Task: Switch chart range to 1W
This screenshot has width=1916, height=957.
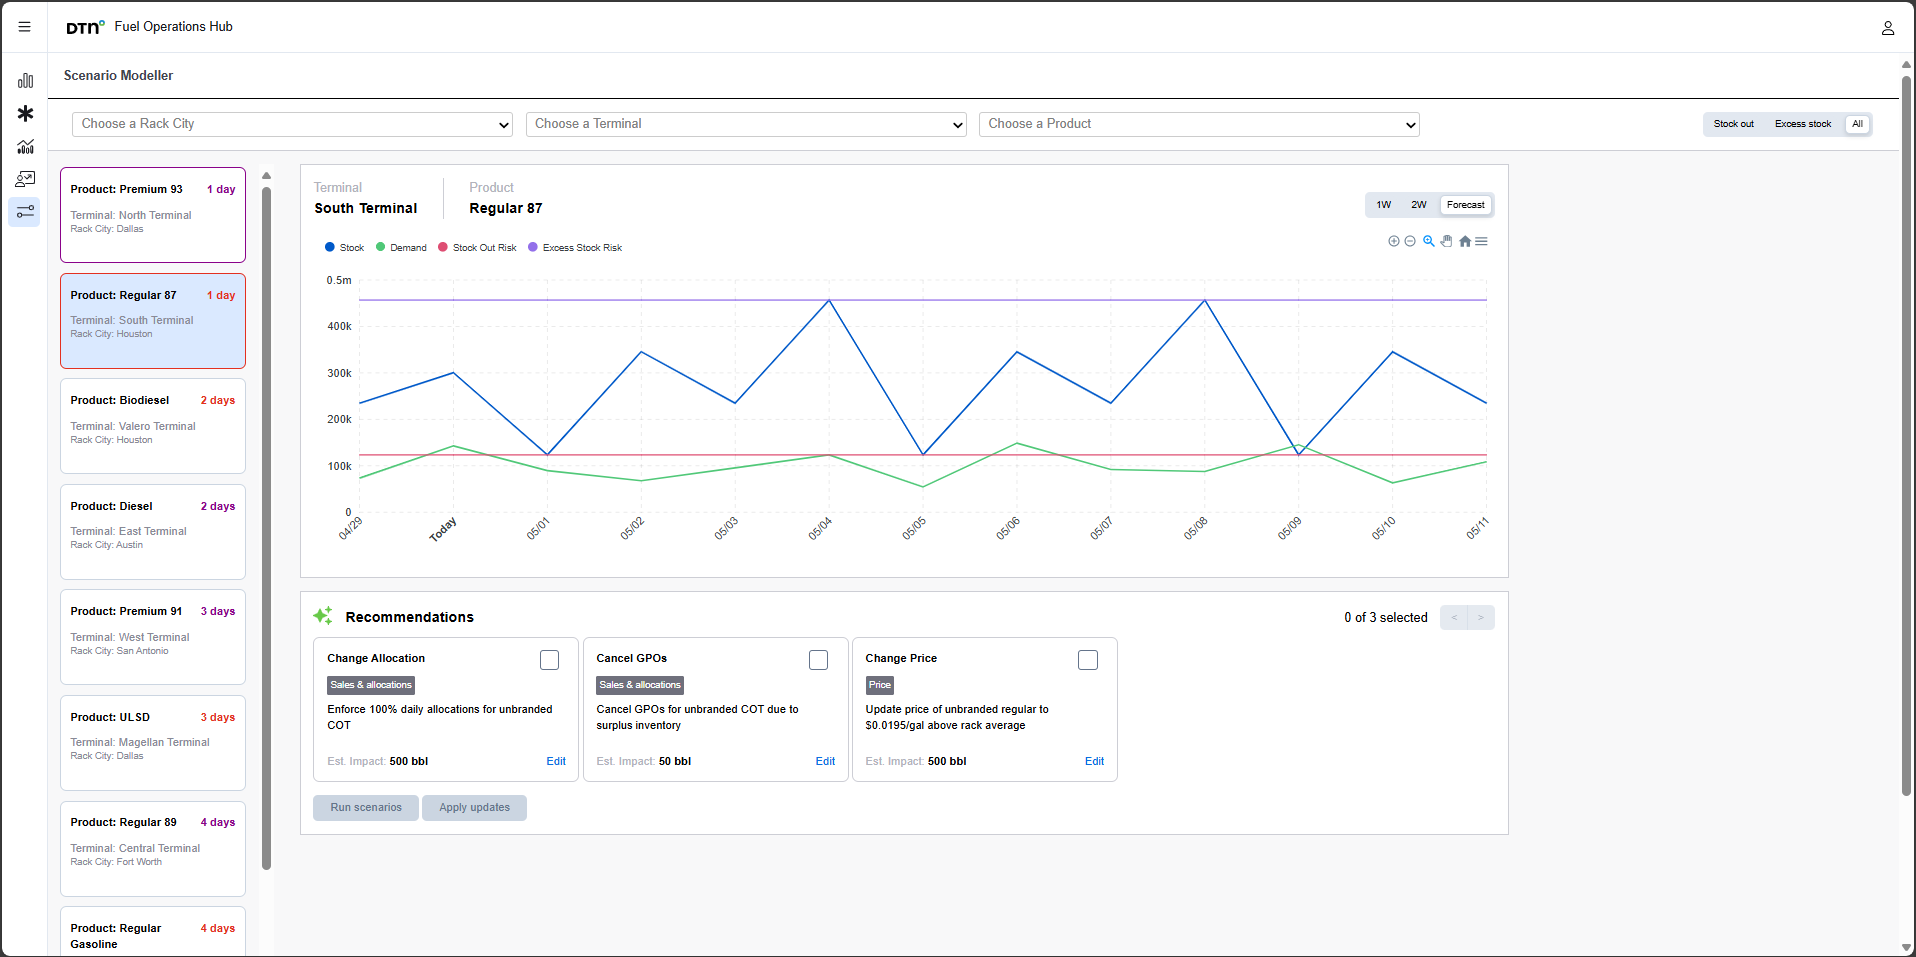Action: coord(1383,205)
